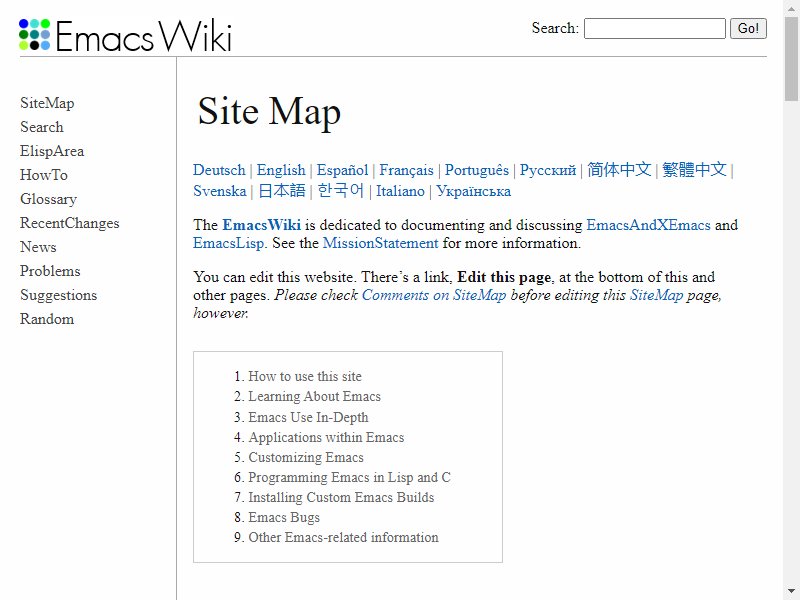Switch language to 日本語
800x600 pixels.
(282, 190)
